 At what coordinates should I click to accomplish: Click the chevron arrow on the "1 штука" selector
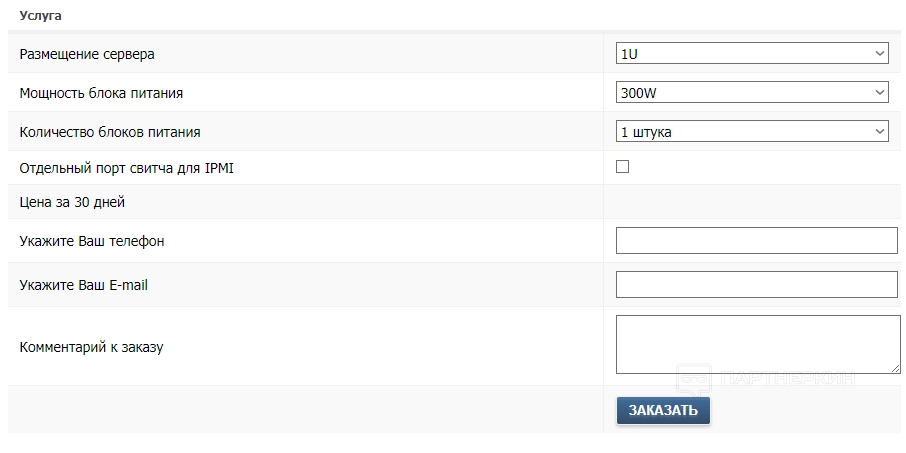pyautogui.click(x=880, y=131)
